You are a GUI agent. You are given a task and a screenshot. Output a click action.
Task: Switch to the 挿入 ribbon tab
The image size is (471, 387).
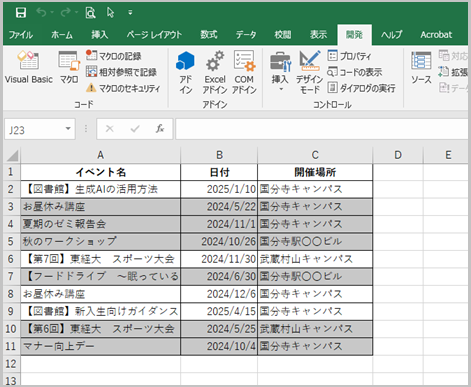pos(100,35)
